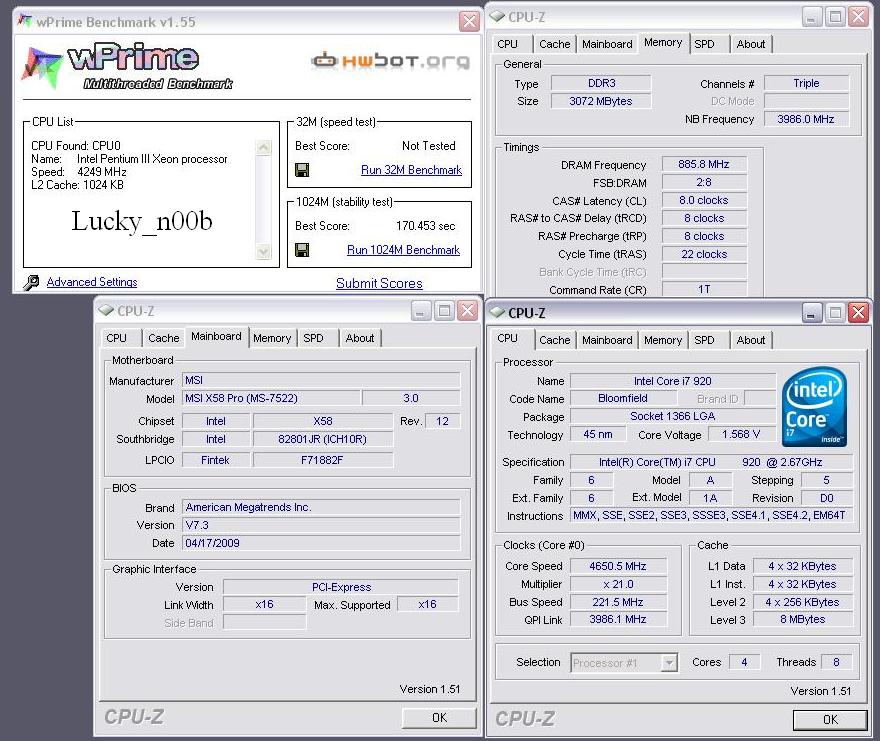
Task: Click the Level 3 cache value 8 MBytes
Action: coord(803,619)
